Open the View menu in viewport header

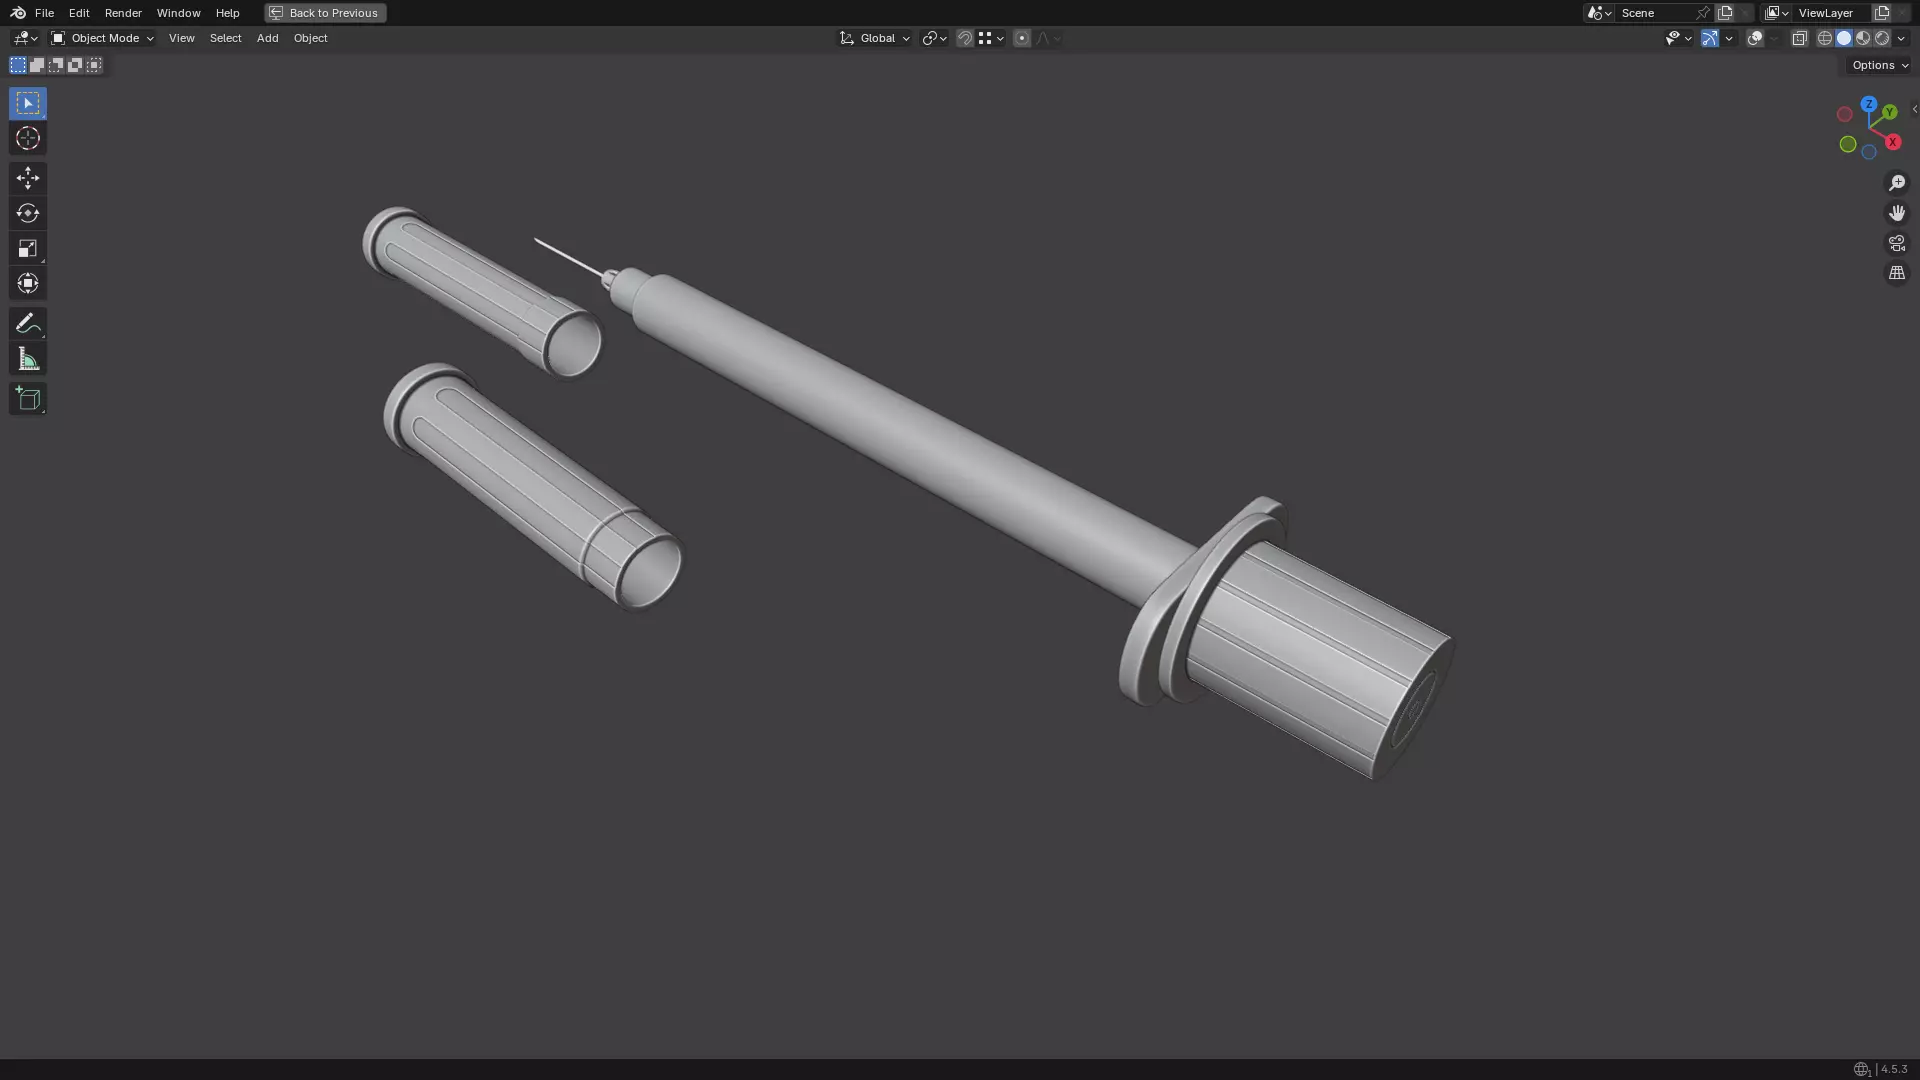click(x=181, y=38)
